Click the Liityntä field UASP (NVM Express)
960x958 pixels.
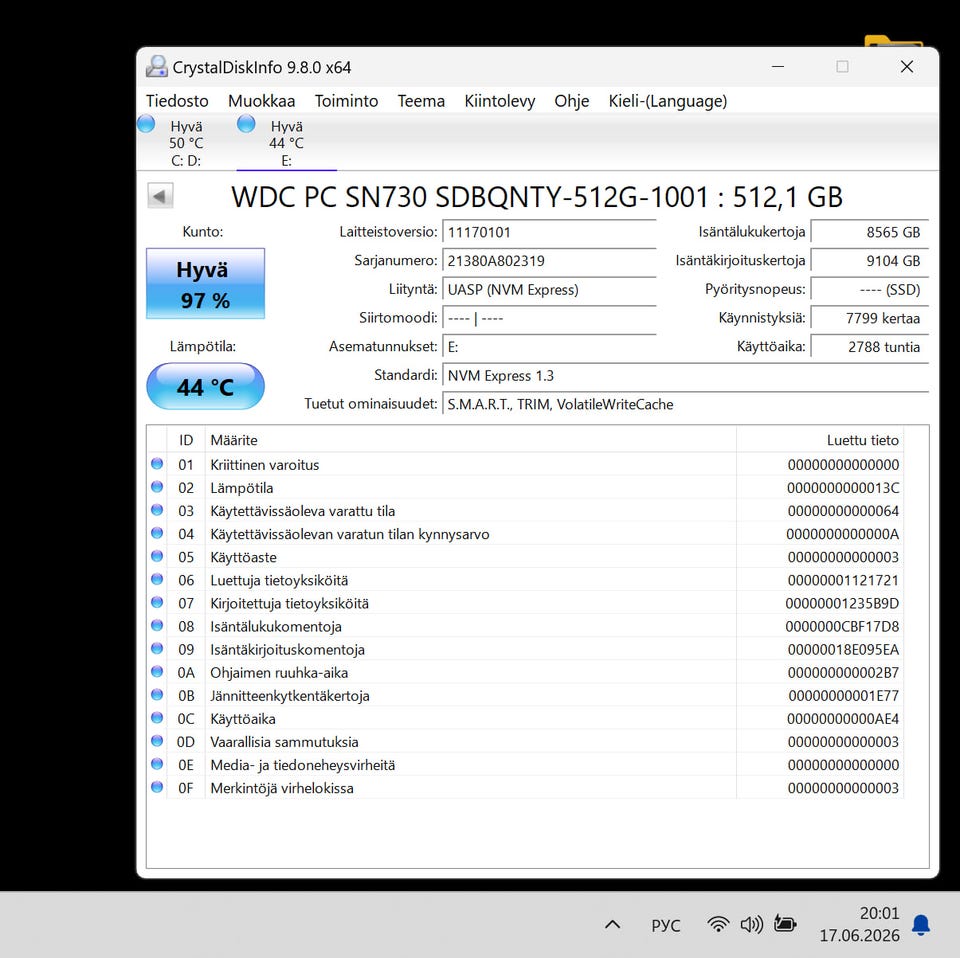[549, 290]
